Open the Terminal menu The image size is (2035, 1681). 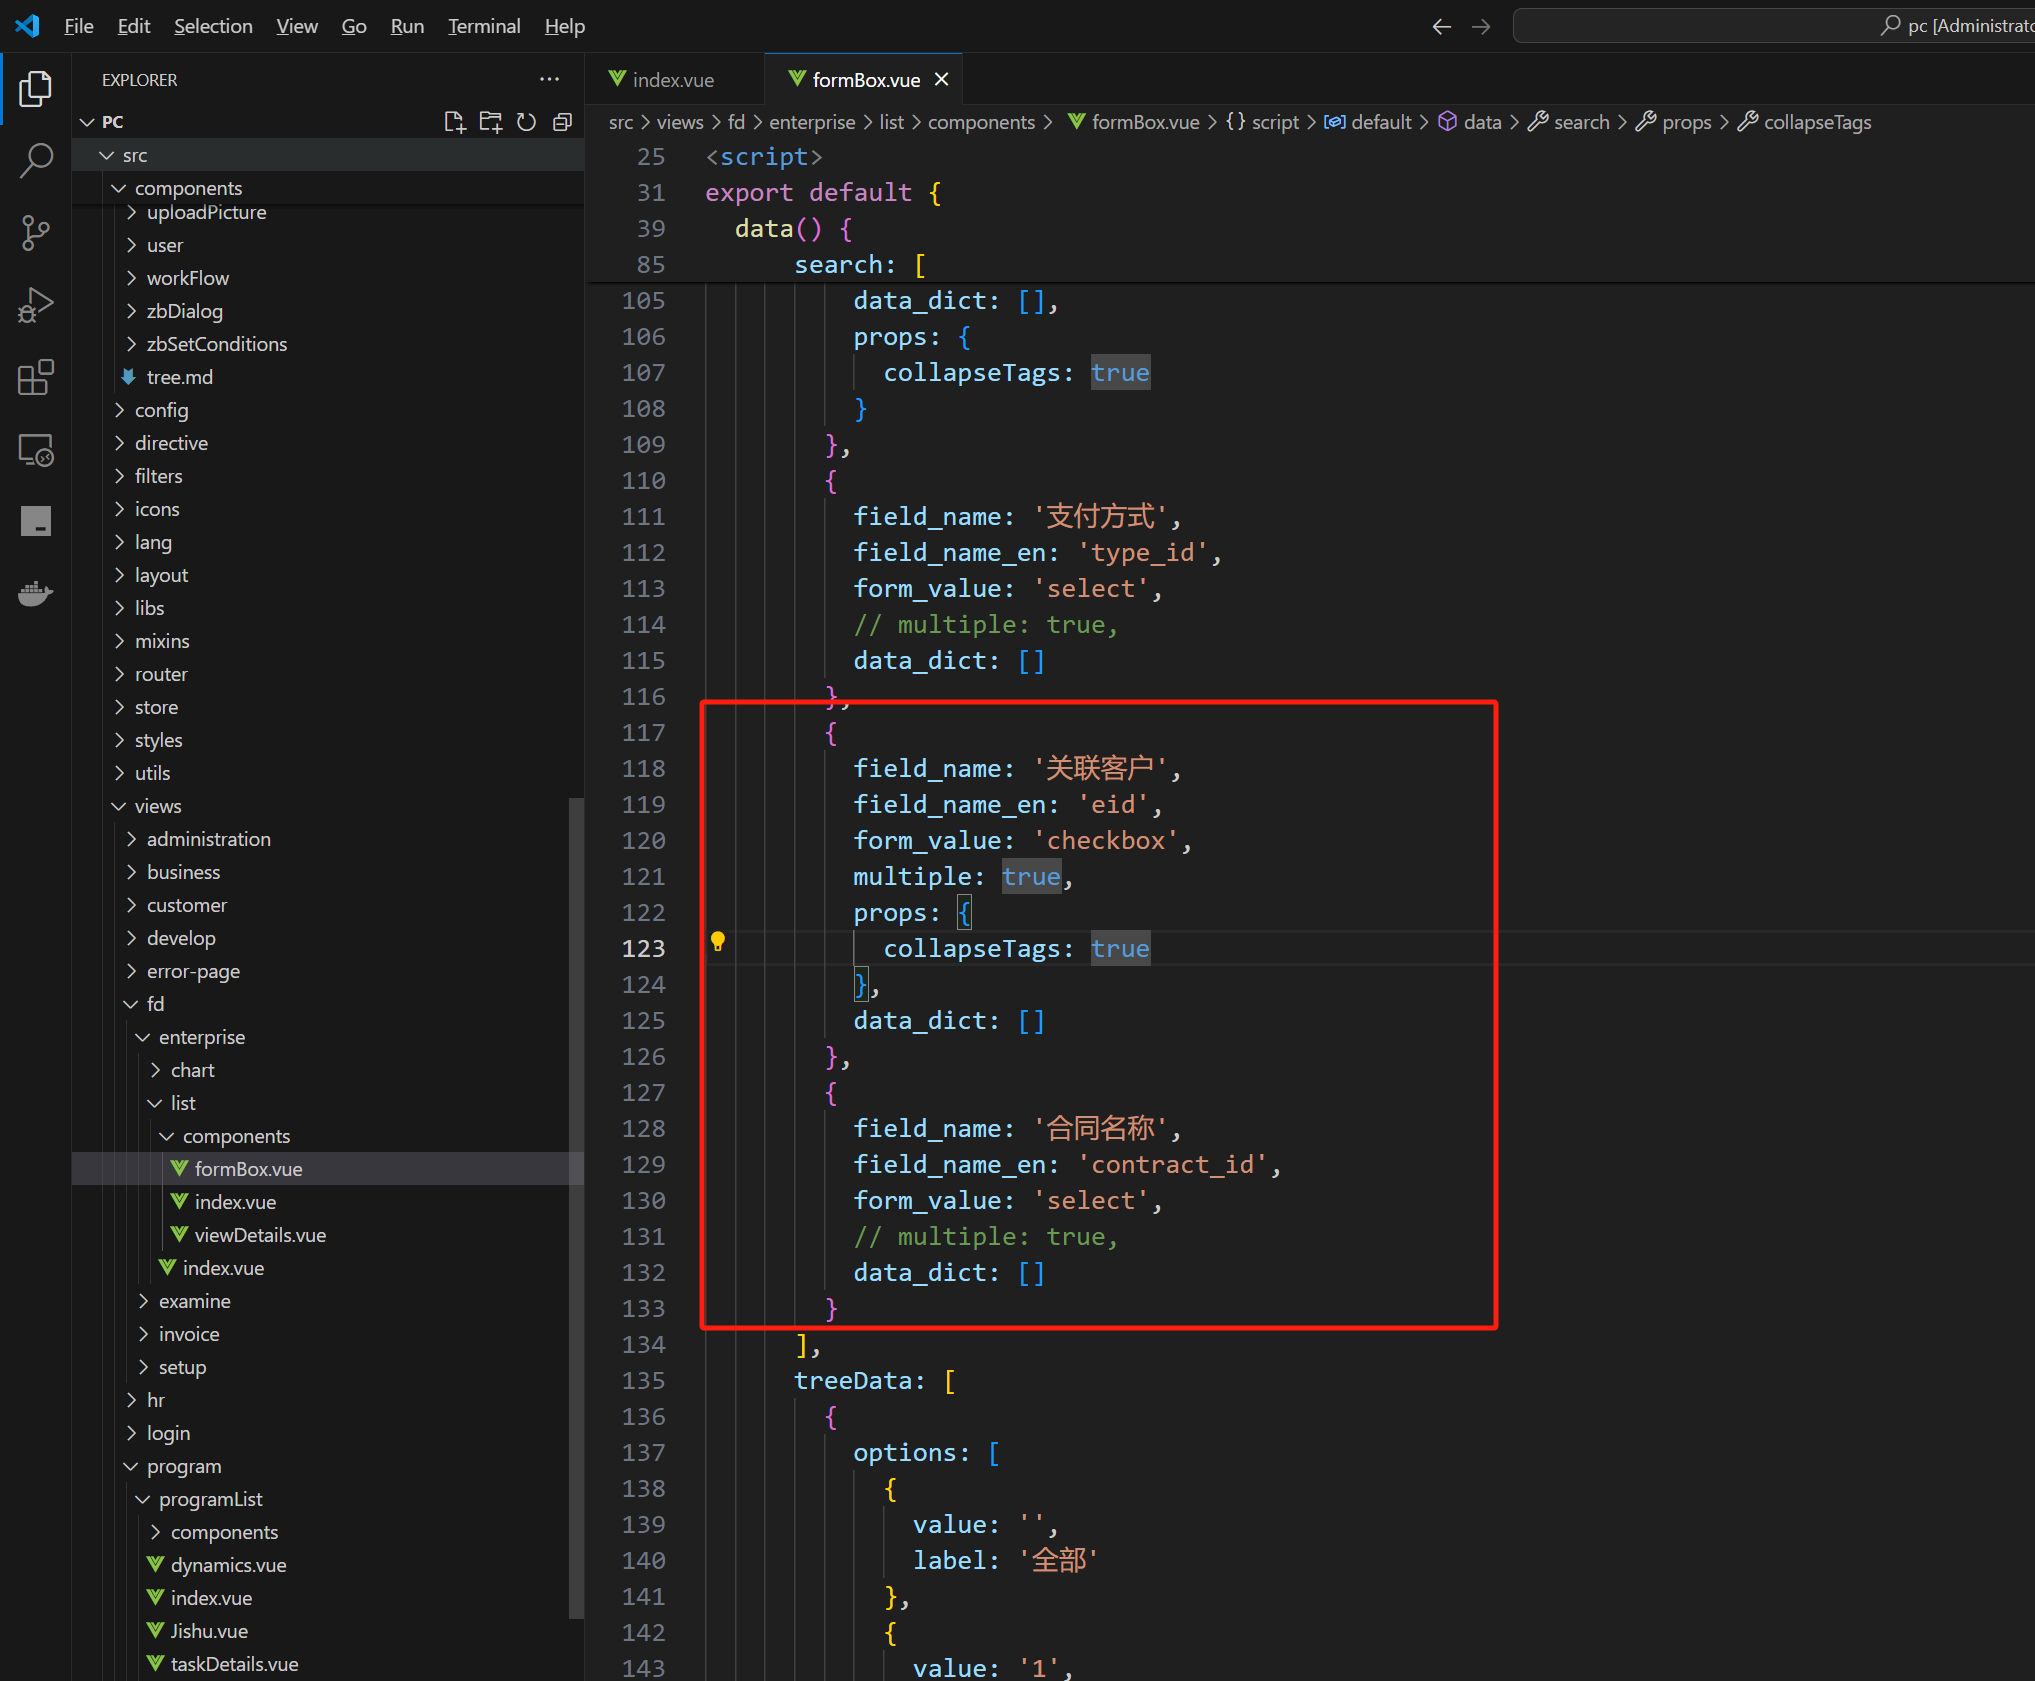point(484,26)
